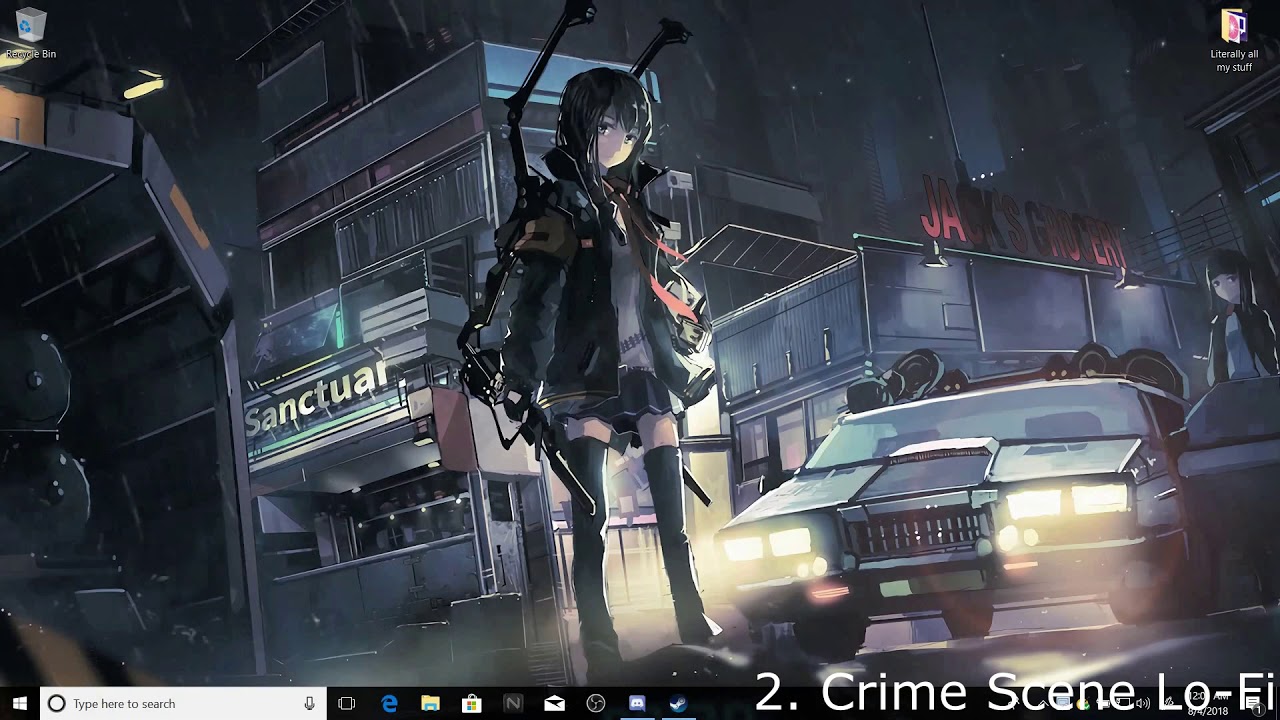Image resolution: width=1280 pixels, height=720 pixels.
Task: Switch to Steam in the taskbar
Action: click(x=678, y=704)
